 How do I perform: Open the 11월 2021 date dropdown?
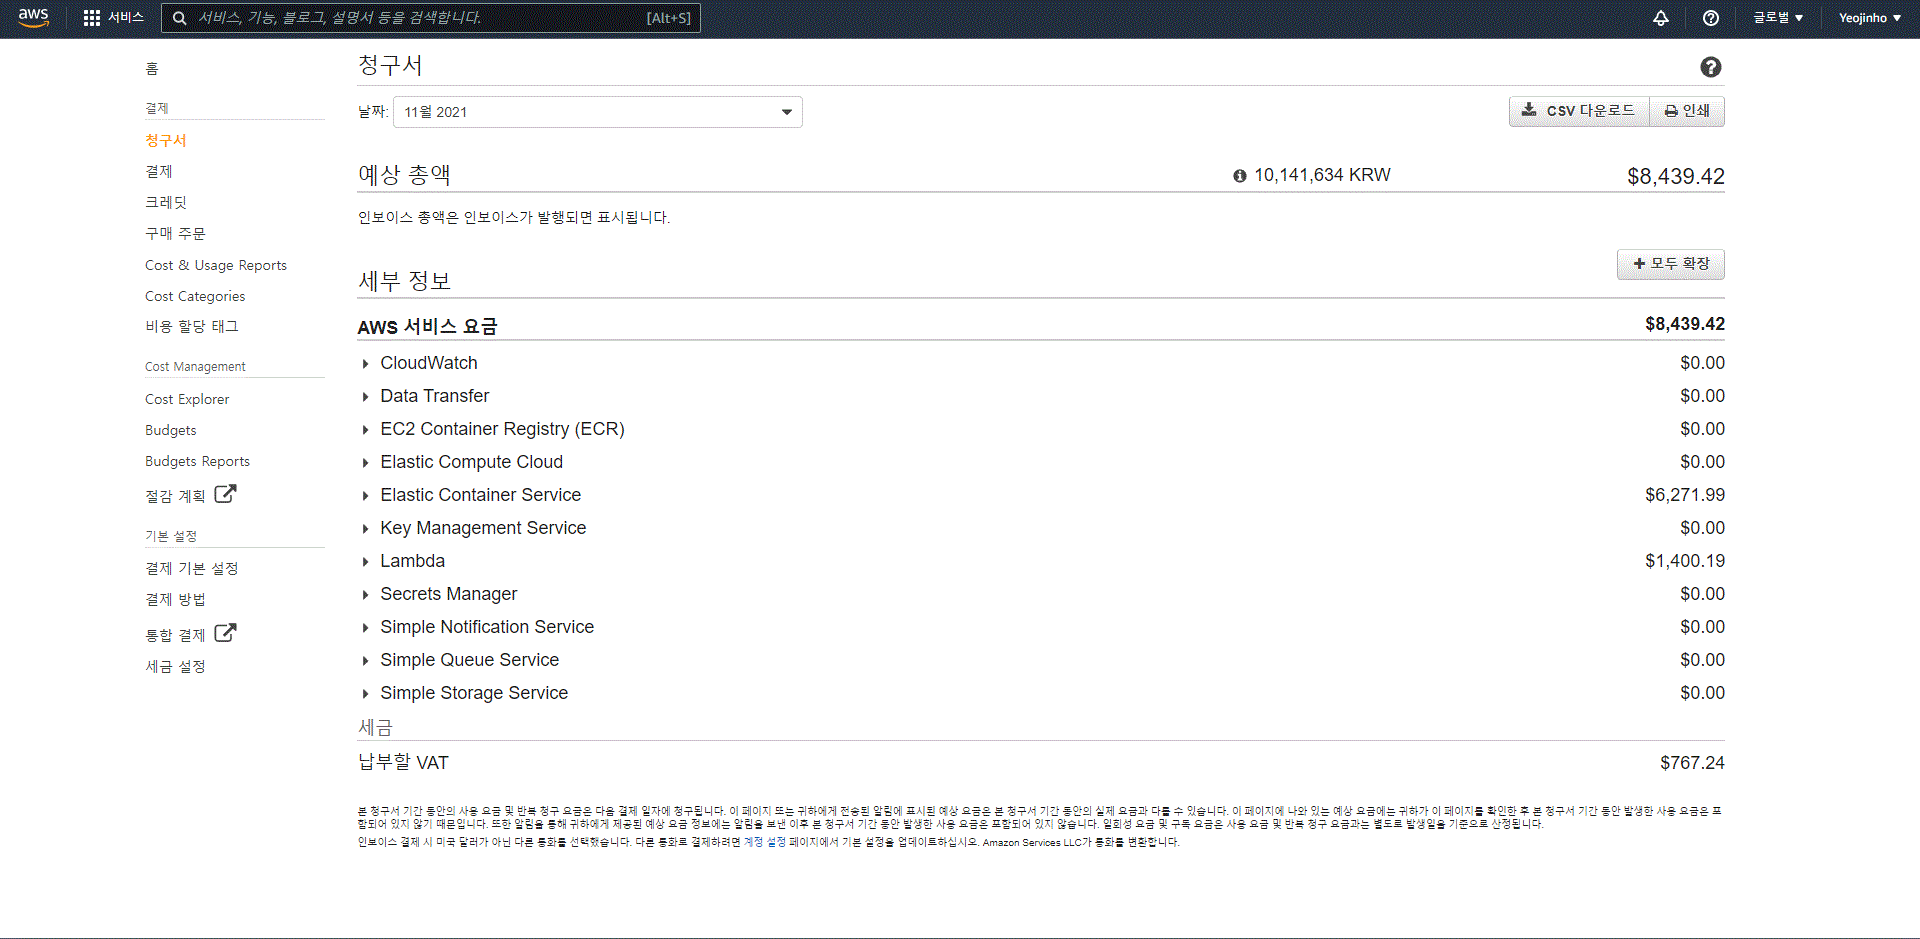pyautogui.click(x=598, y=112)
